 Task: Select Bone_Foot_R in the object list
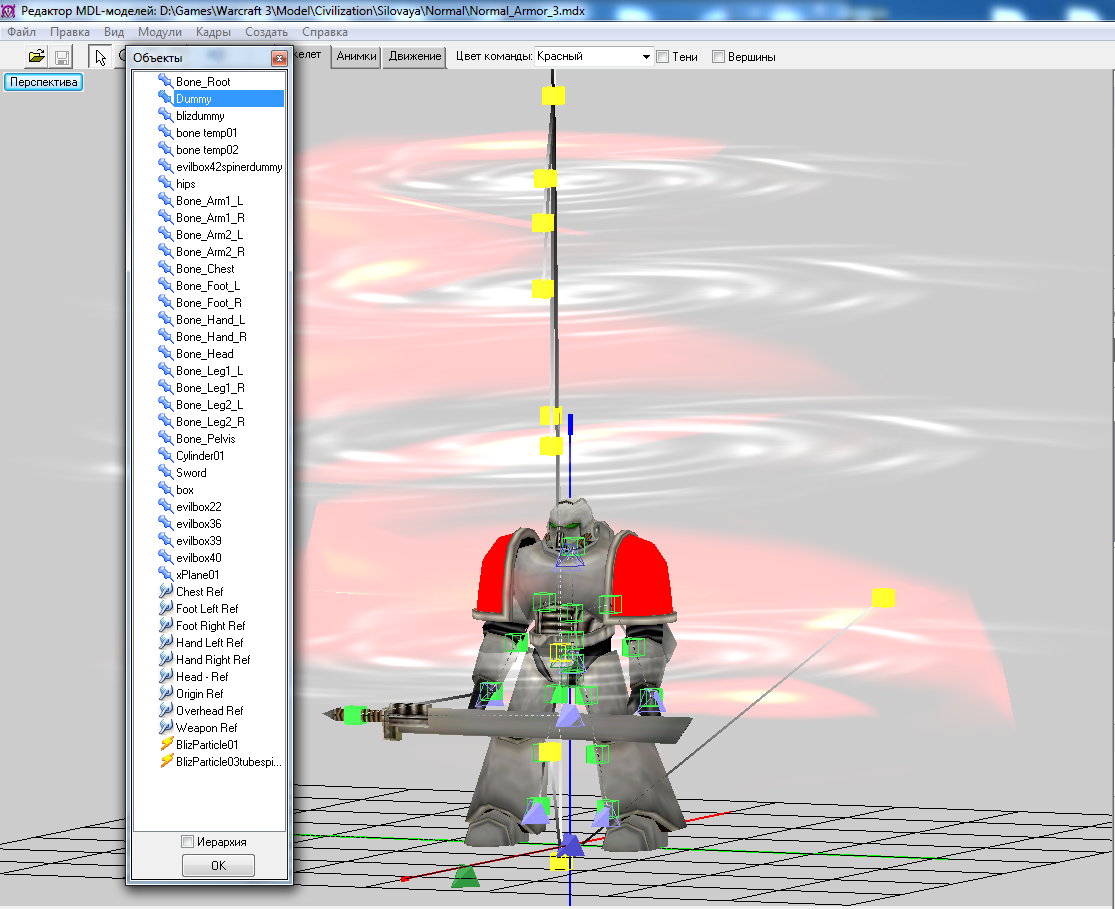coord(209,302)
